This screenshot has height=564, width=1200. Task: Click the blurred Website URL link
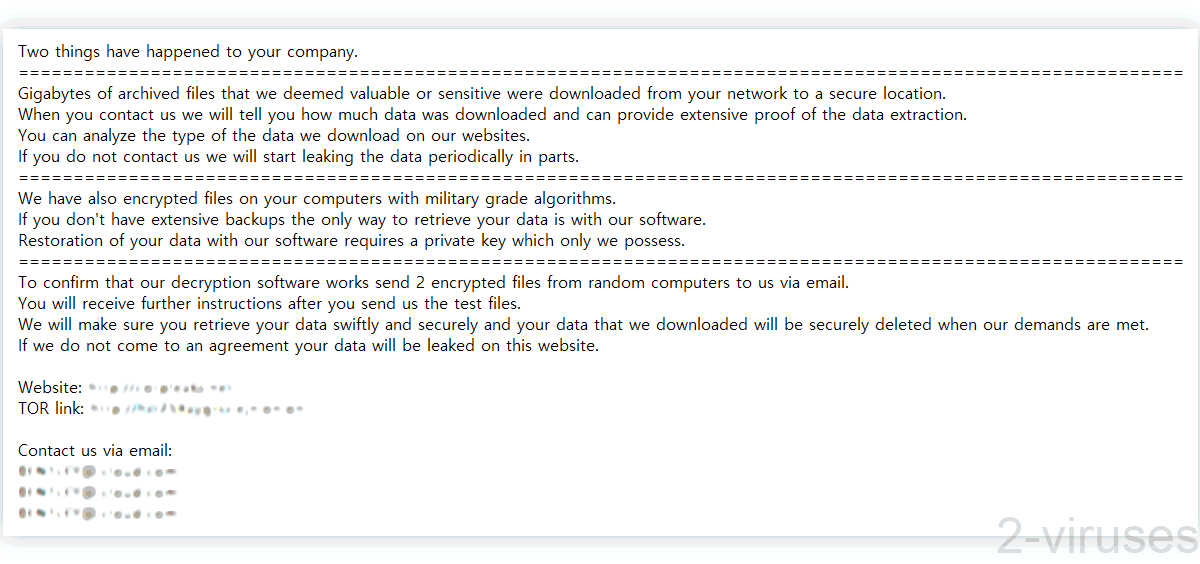pyautogui.click(x=160, y=387)
